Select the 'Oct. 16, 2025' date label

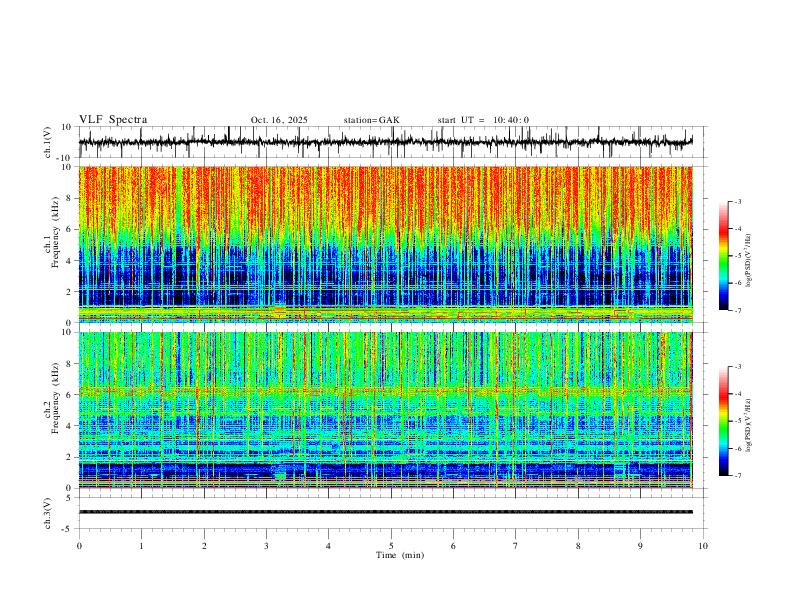[279, 120]
